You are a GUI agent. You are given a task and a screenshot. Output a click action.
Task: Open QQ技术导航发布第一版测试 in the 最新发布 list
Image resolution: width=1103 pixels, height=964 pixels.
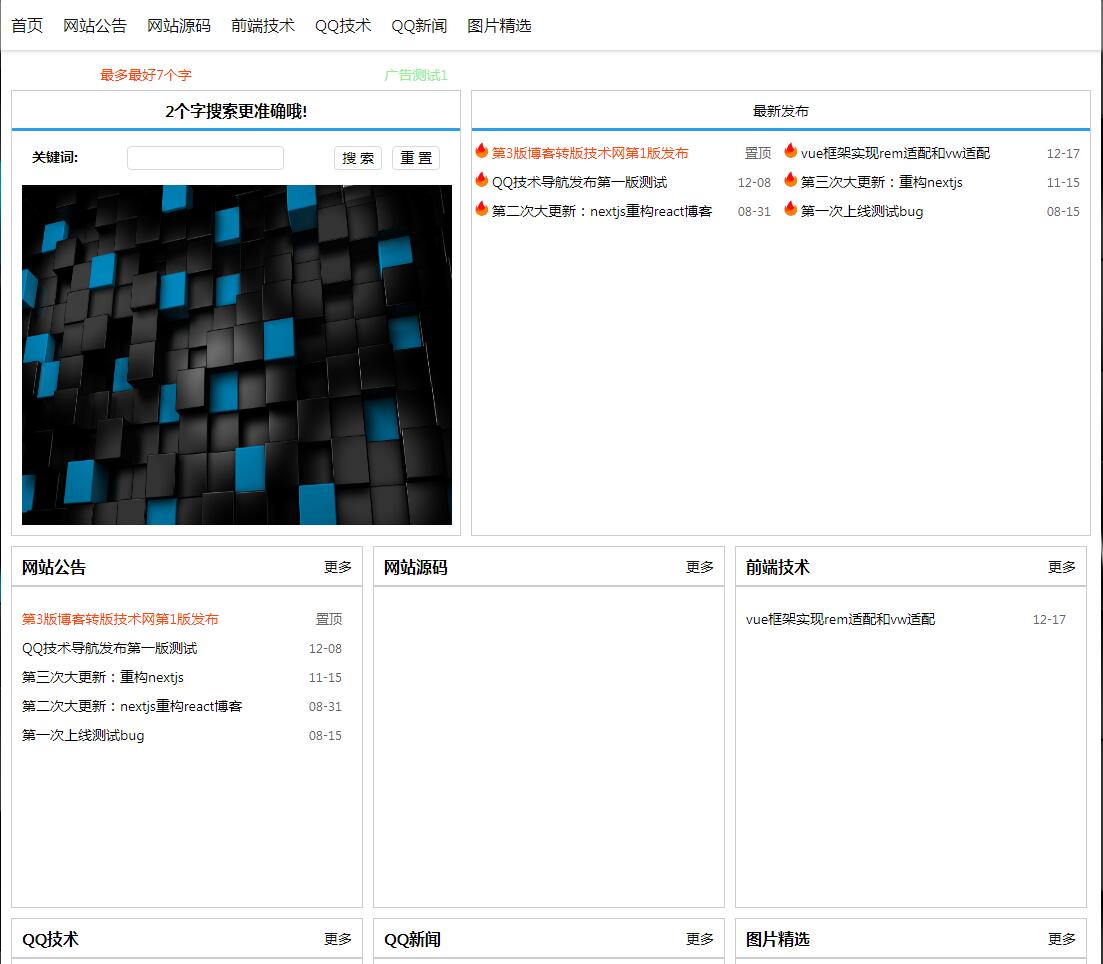pyautogui.click(x=580, y=182)
